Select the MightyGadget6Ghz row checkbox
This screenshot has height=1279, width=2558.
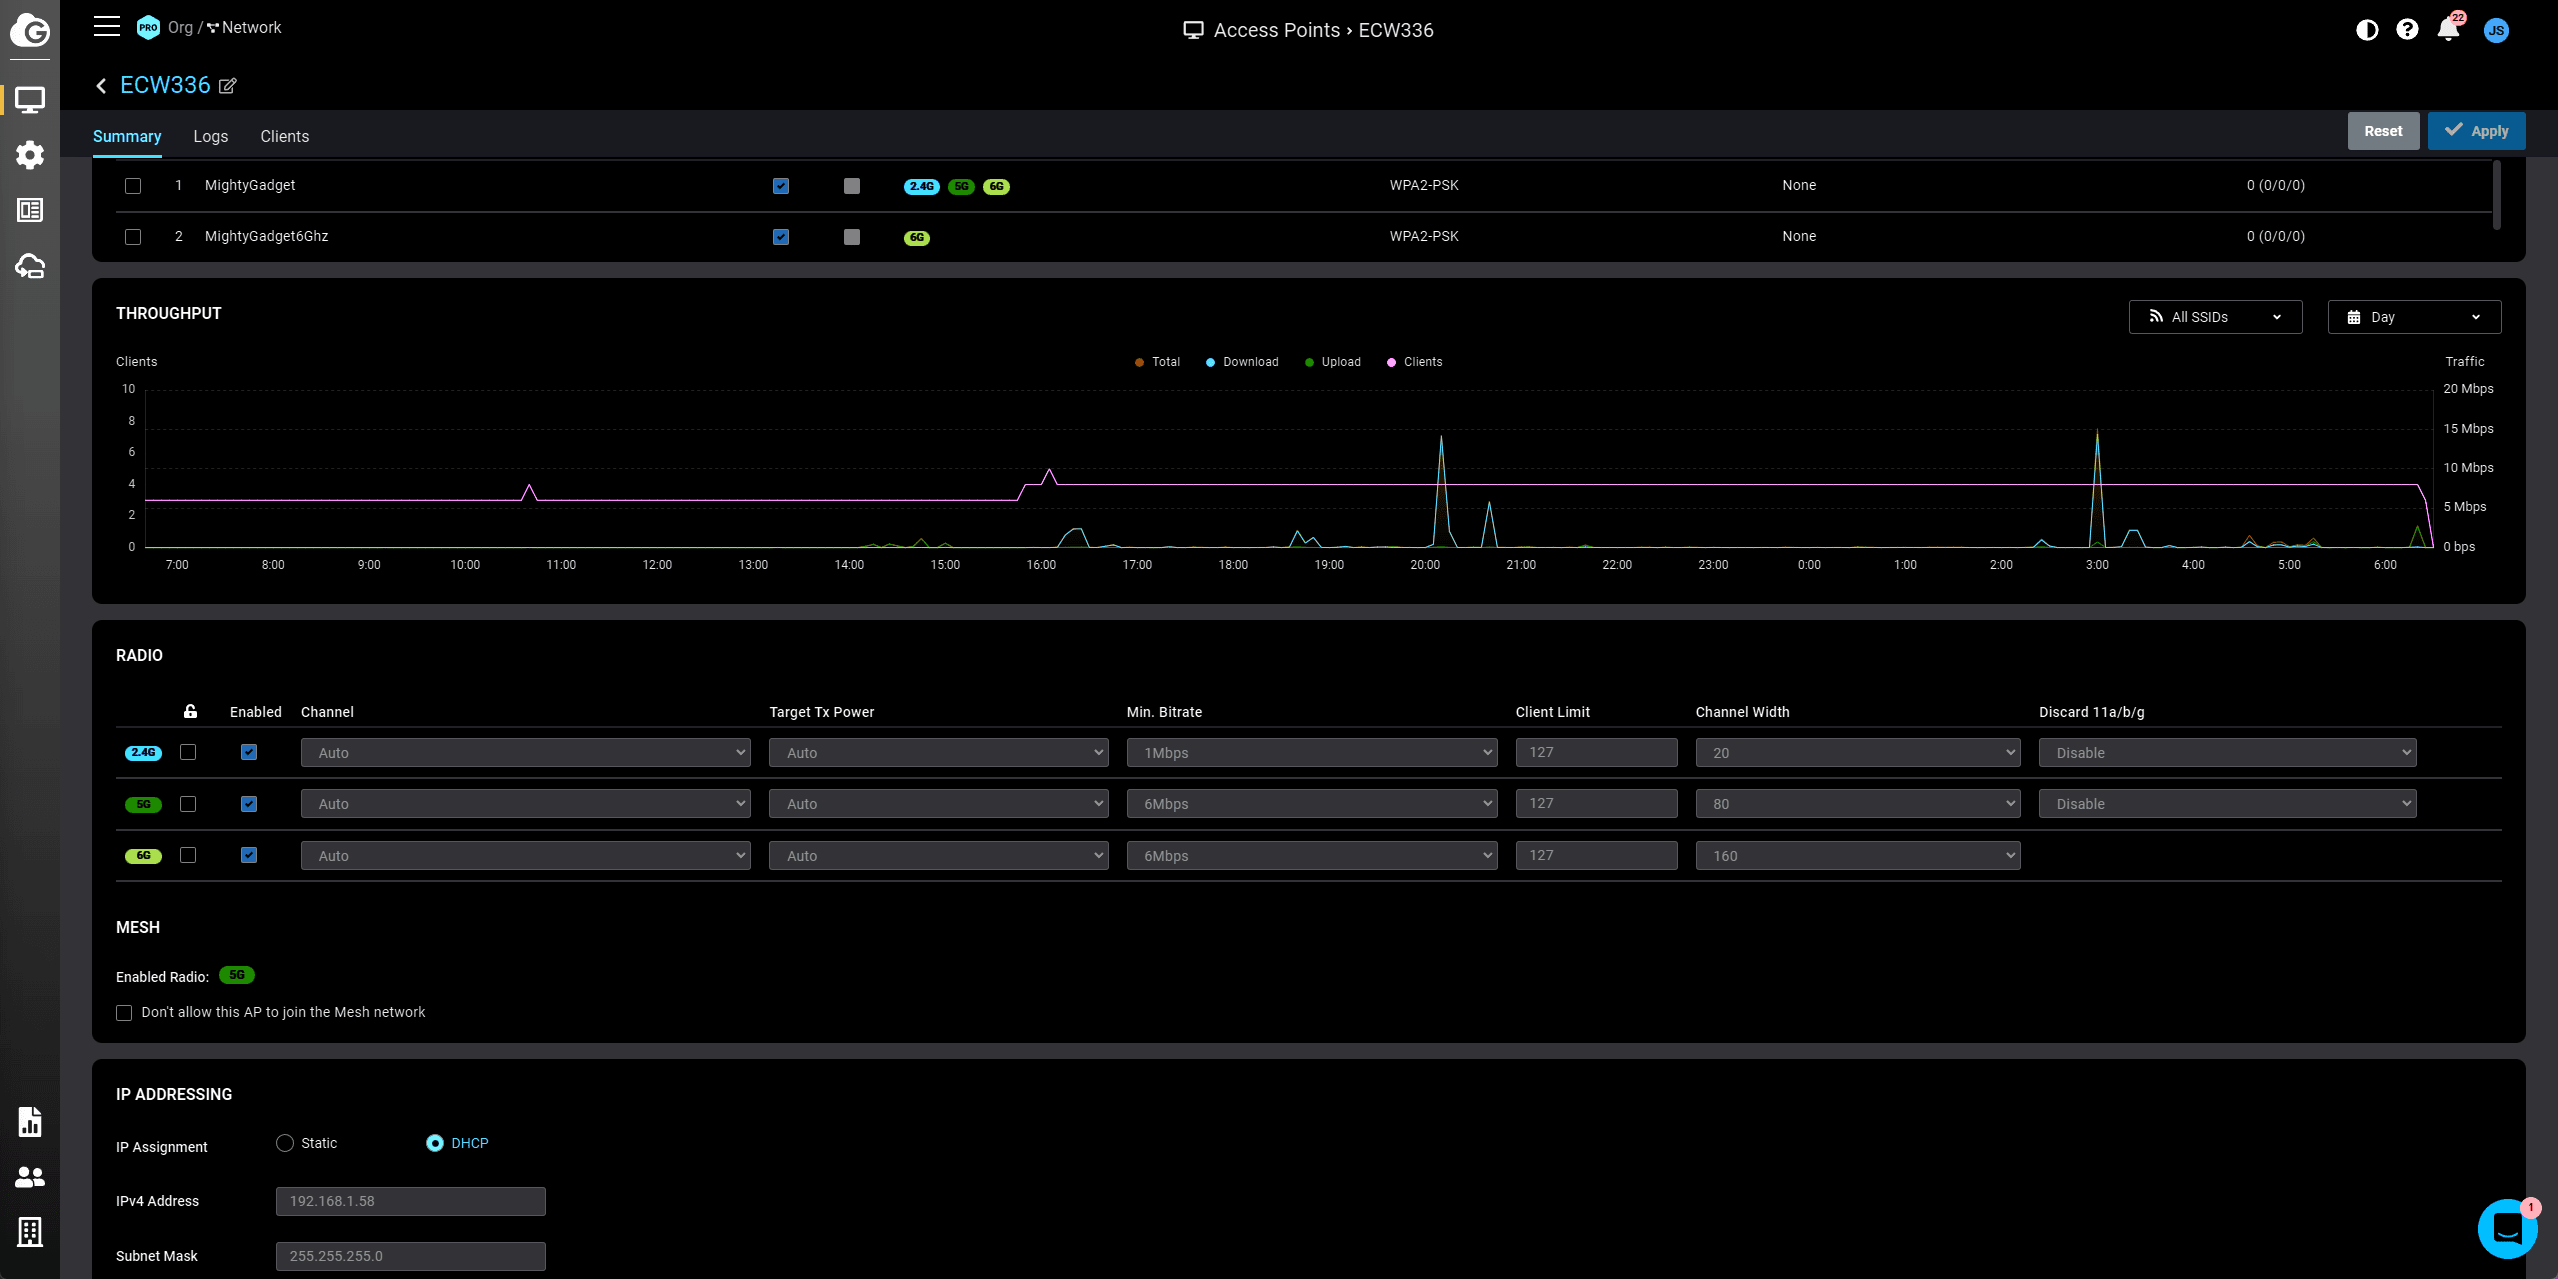133,237
